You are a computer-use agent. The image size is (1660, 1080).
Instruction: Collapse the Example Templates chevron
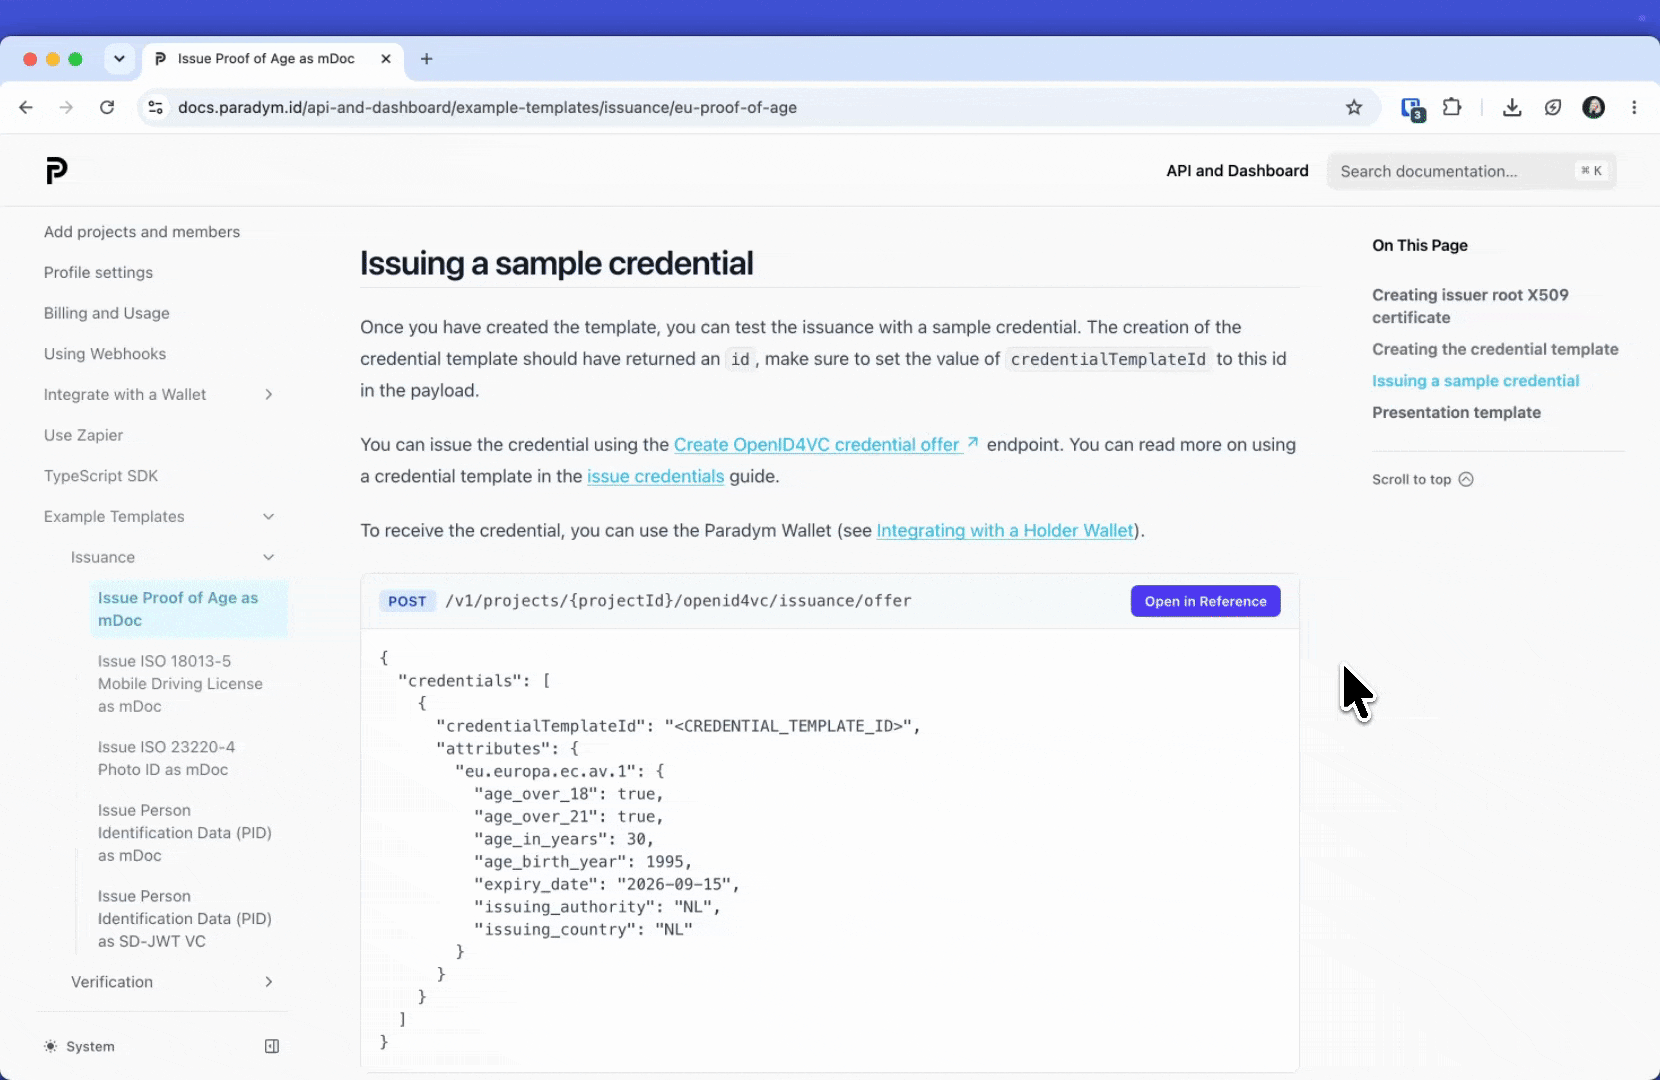[268, 516]
